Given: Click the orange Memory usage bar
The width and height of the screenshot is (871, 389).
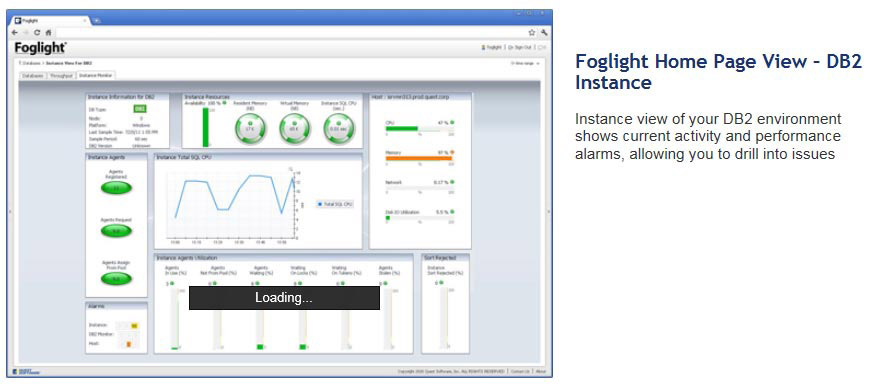Looking at the screenshot, I should pyautogui.click(x=419, y=158).
